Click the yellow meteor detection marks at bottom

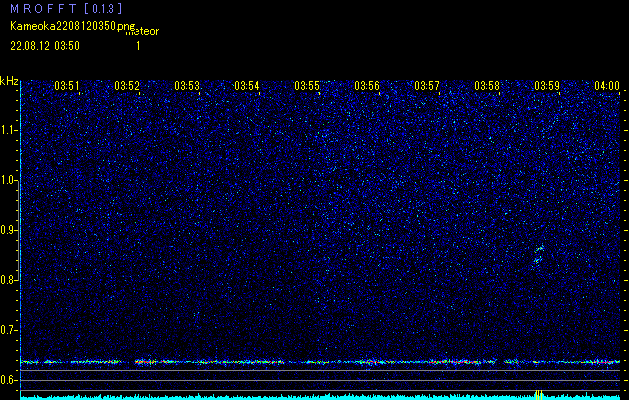[539, 394]
